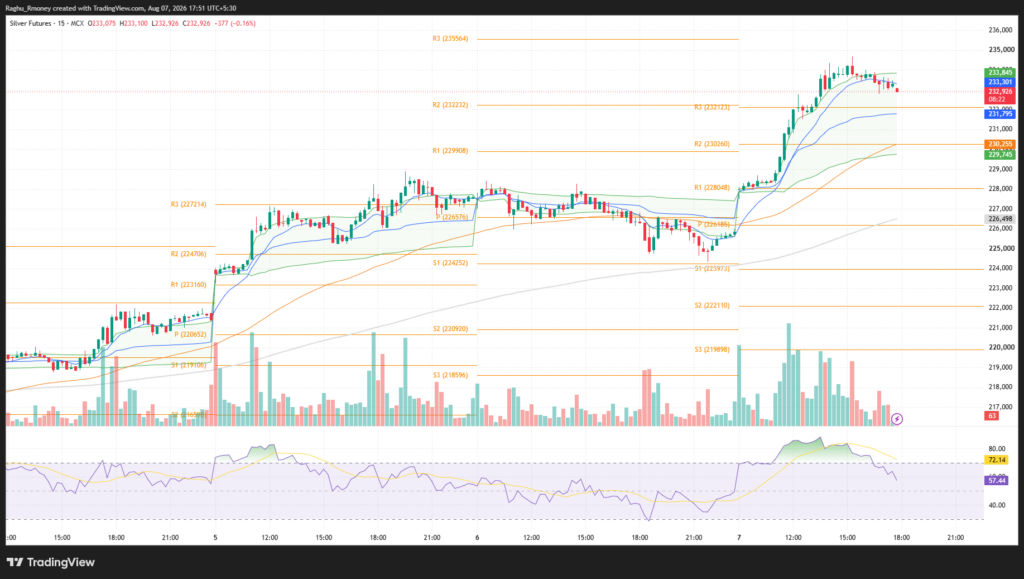1024x579 pixels.
Task: Click the grey 226,498 price tag
Action: pos(999,219)
